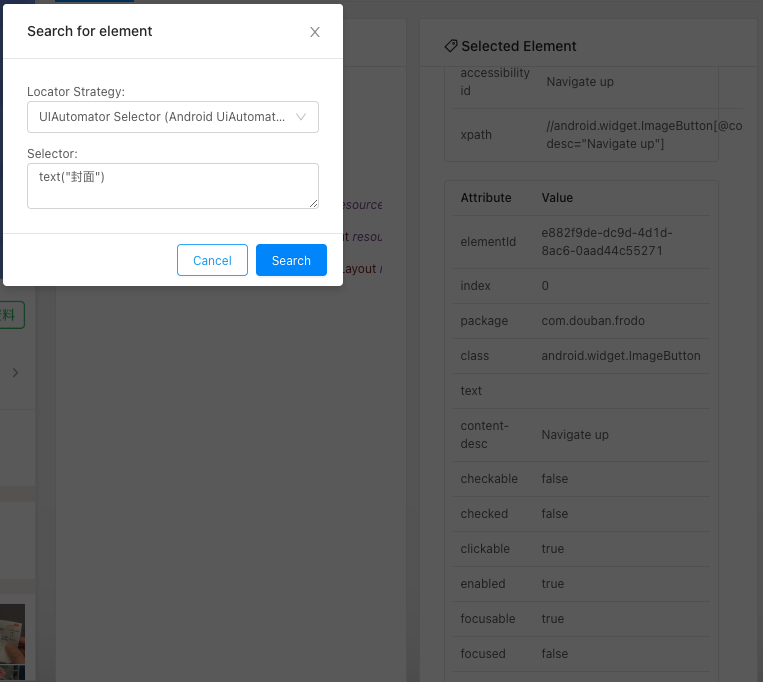Viewport: 763px width, 682px height.
Task: Click the blue Search button
Action: [291, 260]
